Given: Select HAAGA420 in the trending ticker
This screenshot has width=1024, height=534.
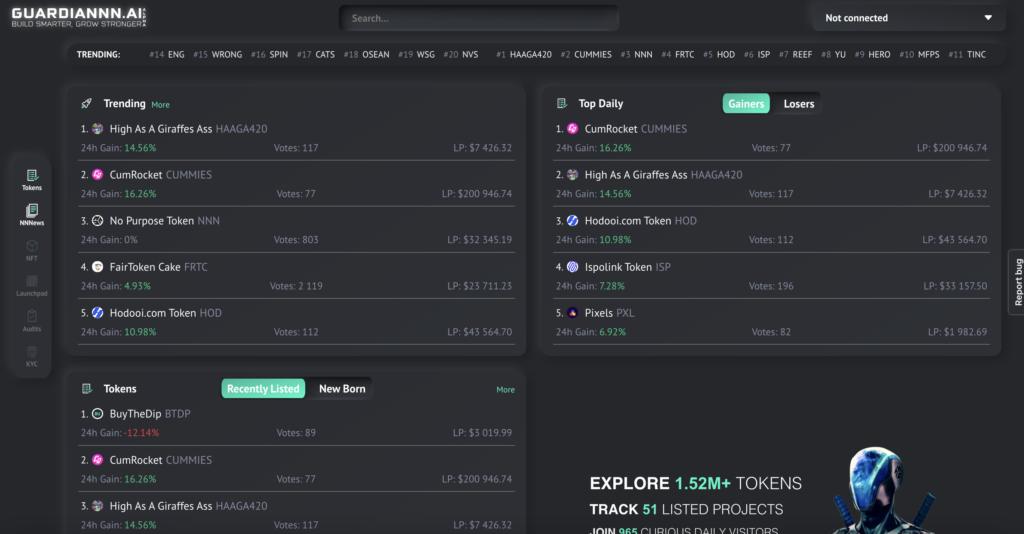Looking at the screenshot, I should pyautogui.click(x=523, y=55).
